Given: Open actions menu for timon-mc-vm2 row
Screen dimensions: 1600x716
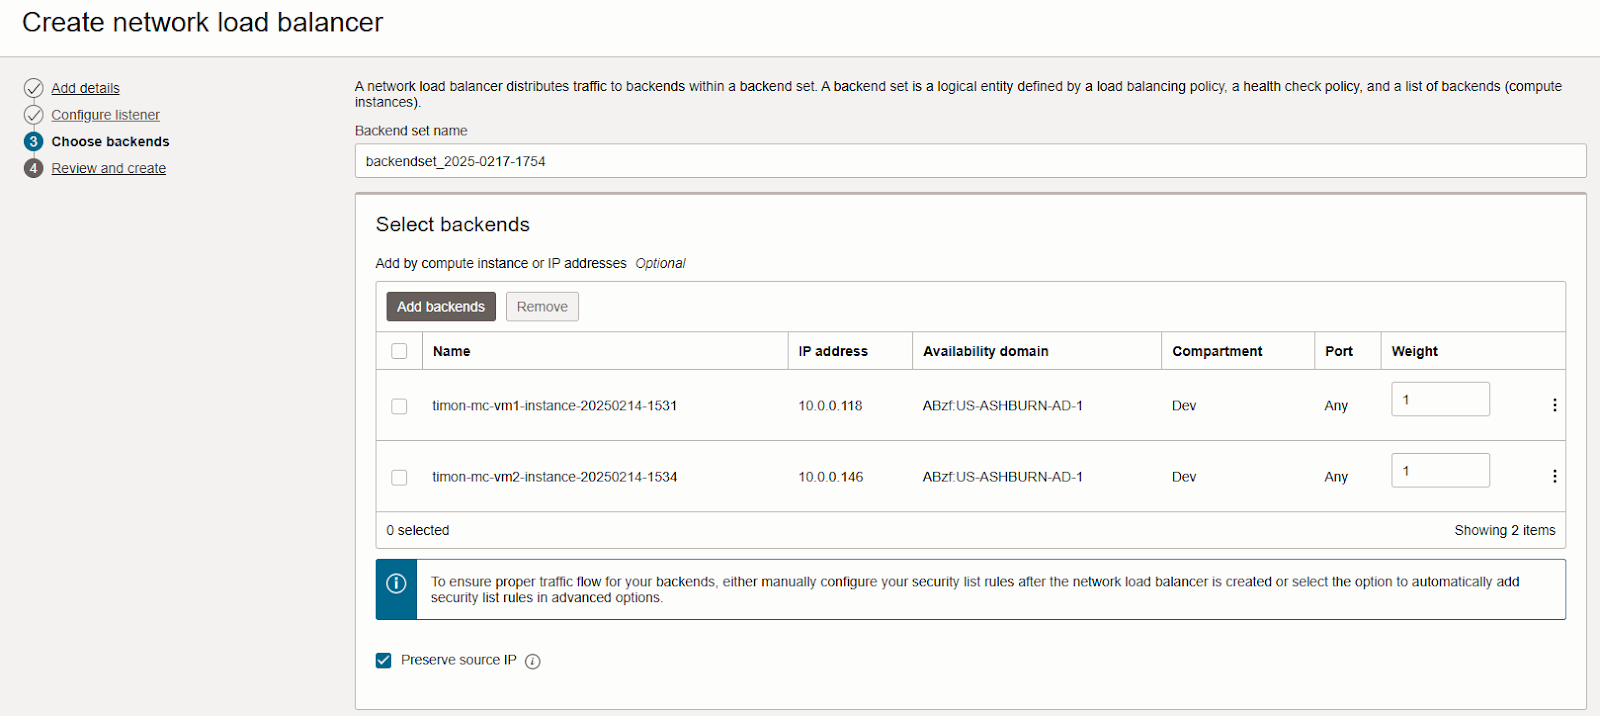Looking at the screenshot, I should point(1554,477).
